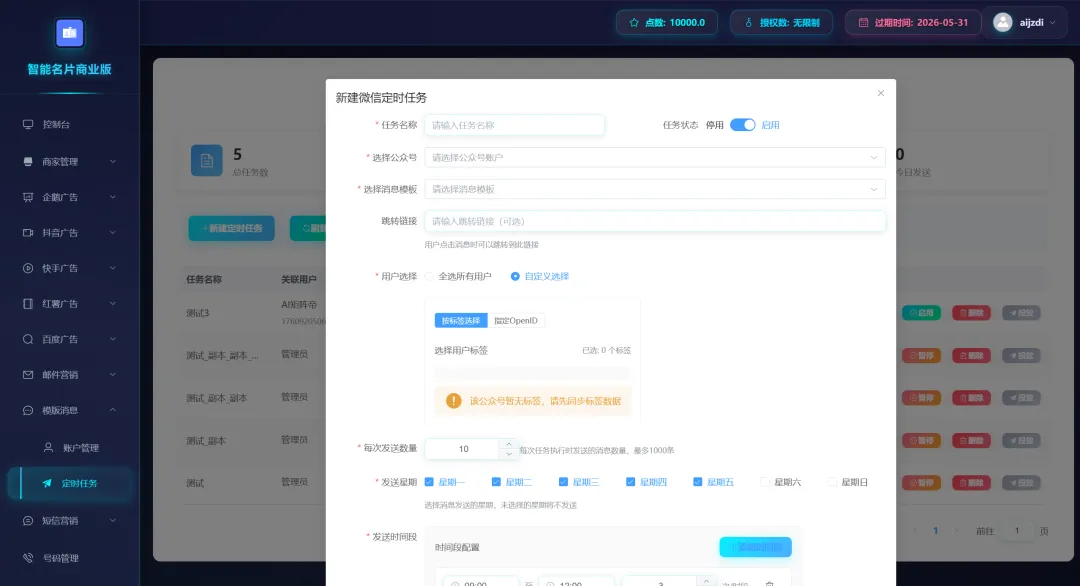Open the 选择公众号 dropdown

(655, 157)
